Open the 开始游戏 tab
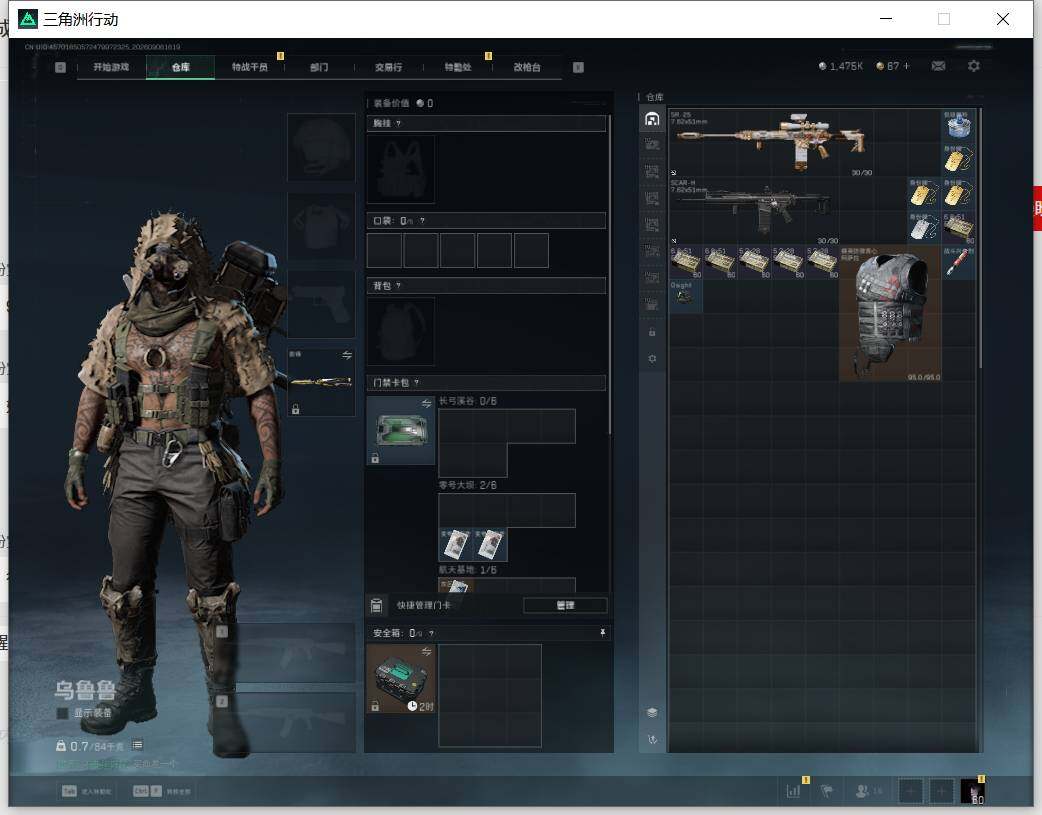1042x815 pixels. click(110, 67)
